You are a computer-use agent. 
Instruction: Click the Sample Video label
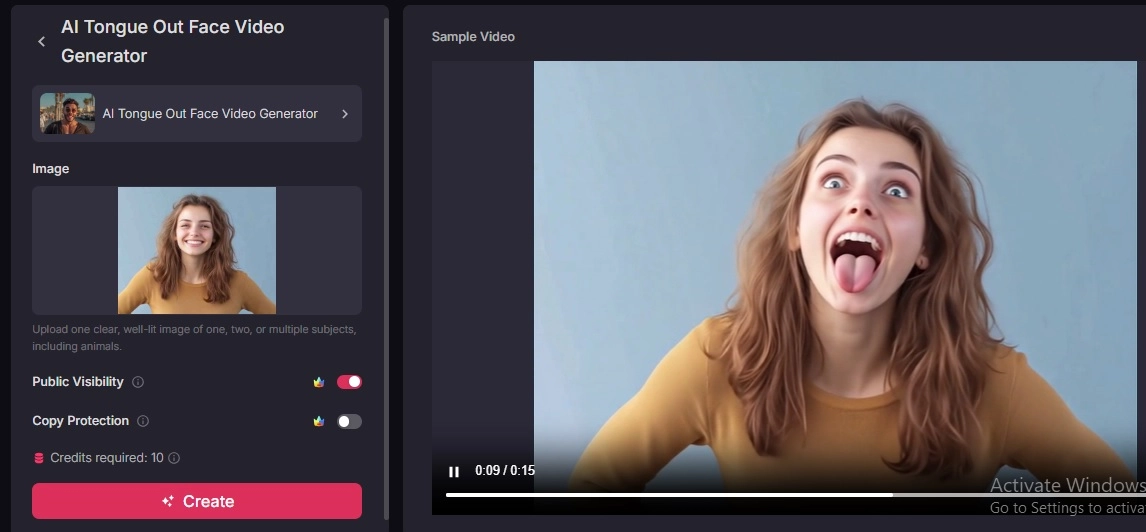[x=473, y=37]
